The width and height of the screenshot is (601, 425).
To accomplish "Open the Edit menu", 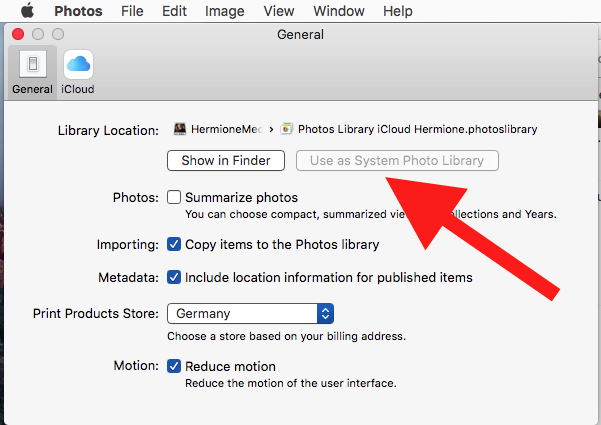I will coord(174,11).
